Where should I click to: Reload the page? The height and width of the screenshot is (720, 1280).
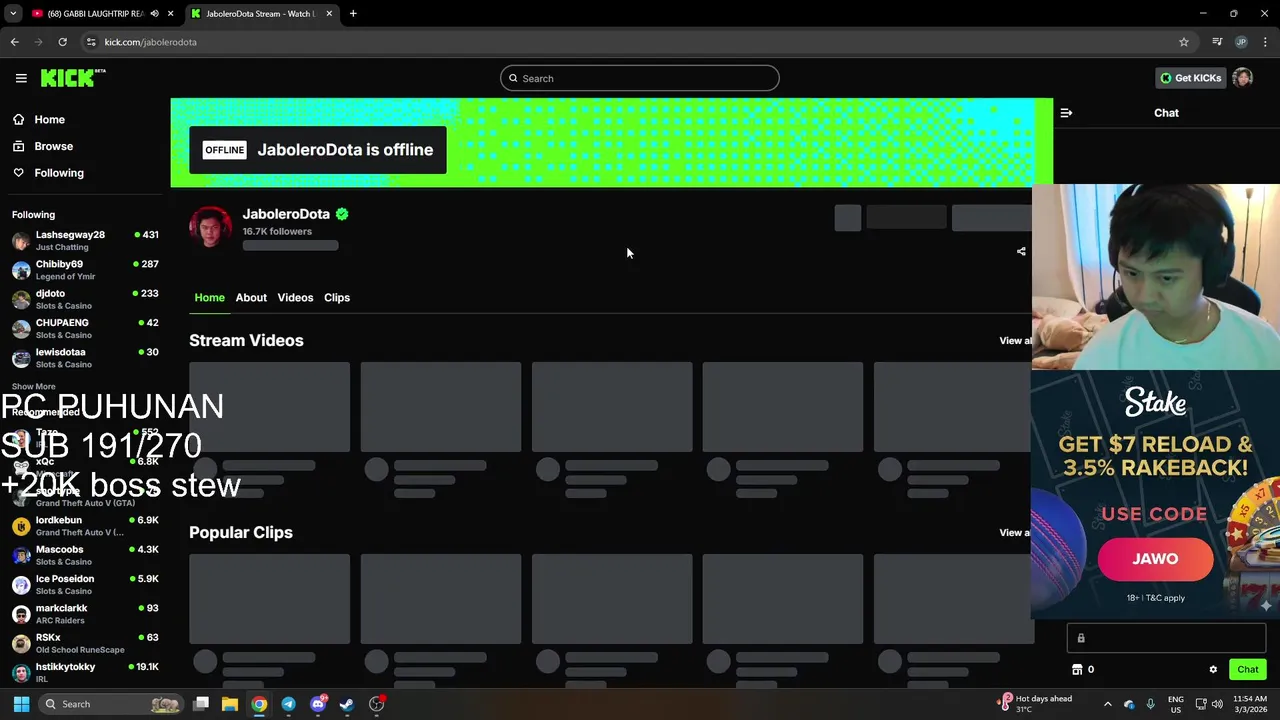[62, 42]
